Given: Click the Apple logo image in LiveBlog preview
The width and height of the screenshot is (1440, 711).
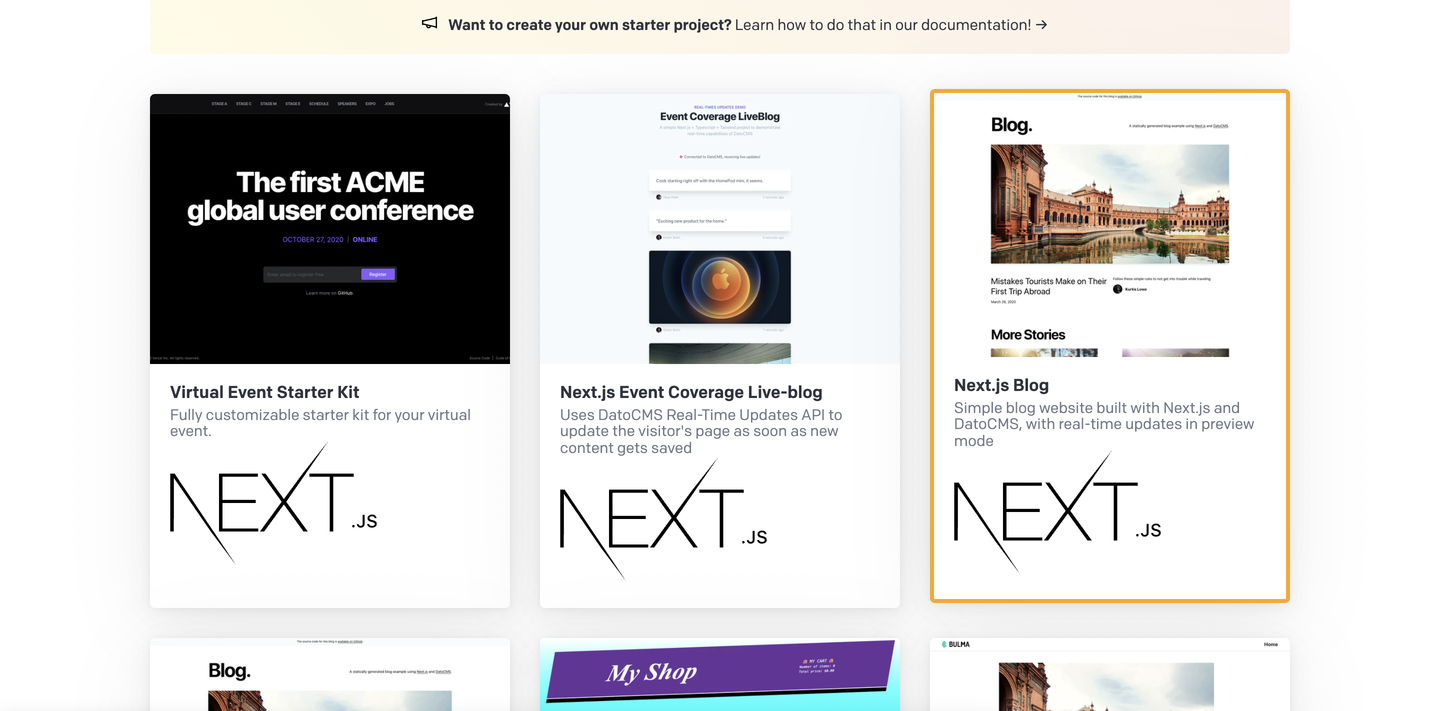Looking at the screenshot, I should pyautogui.click(x=720, y=287).
